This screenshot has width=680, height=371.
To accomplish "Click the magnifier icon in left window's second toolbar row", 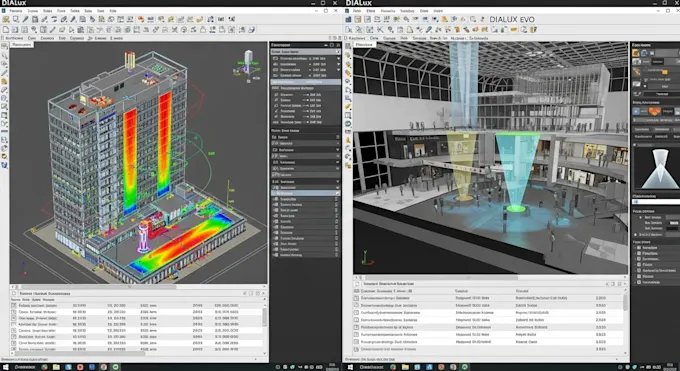I will [x=34, y=30].
